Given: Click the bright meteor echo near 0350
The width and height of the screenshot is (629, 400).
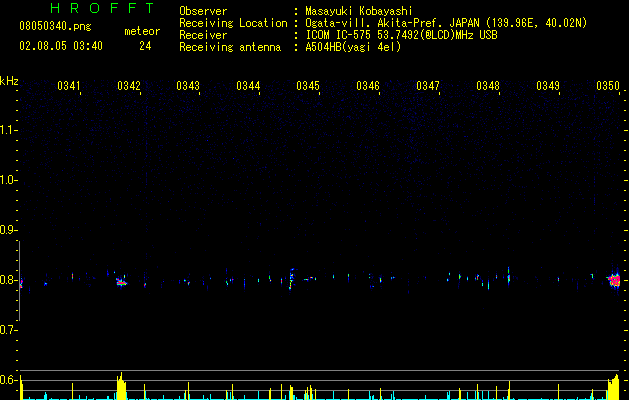Looking at the screenshot, I should 614,280.
